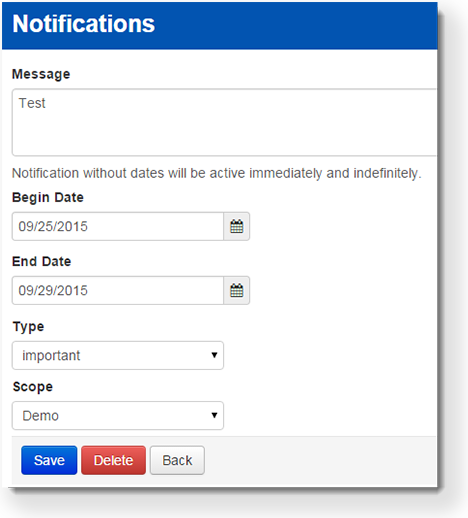Click the End Date label

pos(42,262)
